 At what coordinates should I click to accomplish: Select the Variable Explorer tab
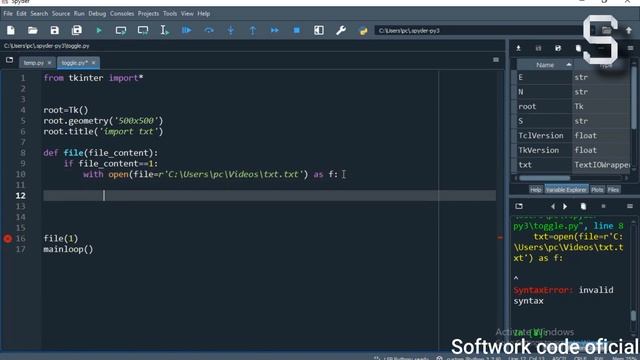tap(566, 189)
